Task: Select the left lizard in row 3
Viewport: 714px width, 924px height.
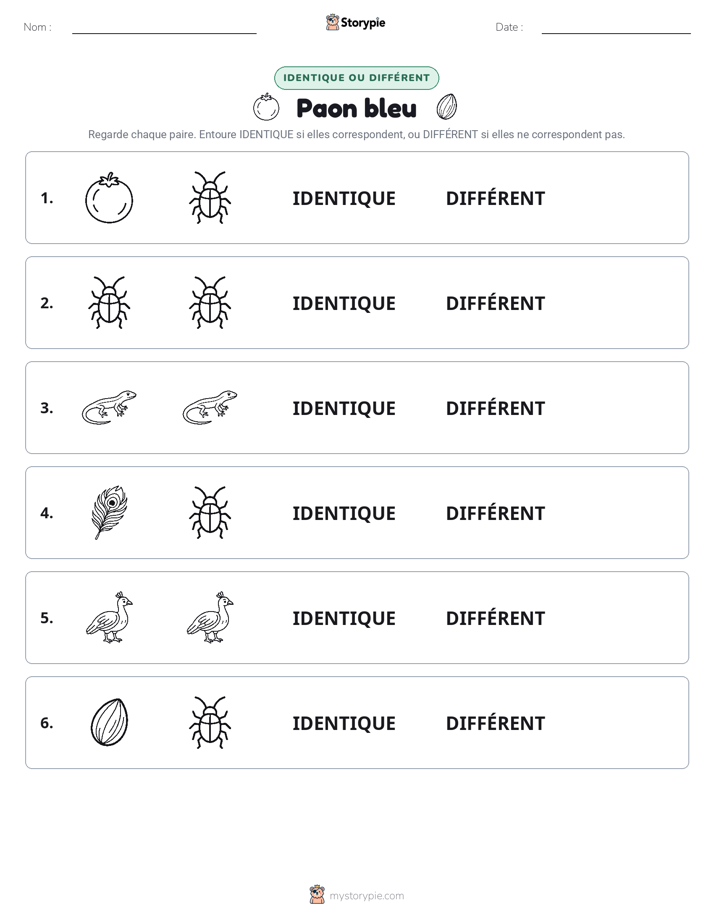Action: [x=109, y=407]
